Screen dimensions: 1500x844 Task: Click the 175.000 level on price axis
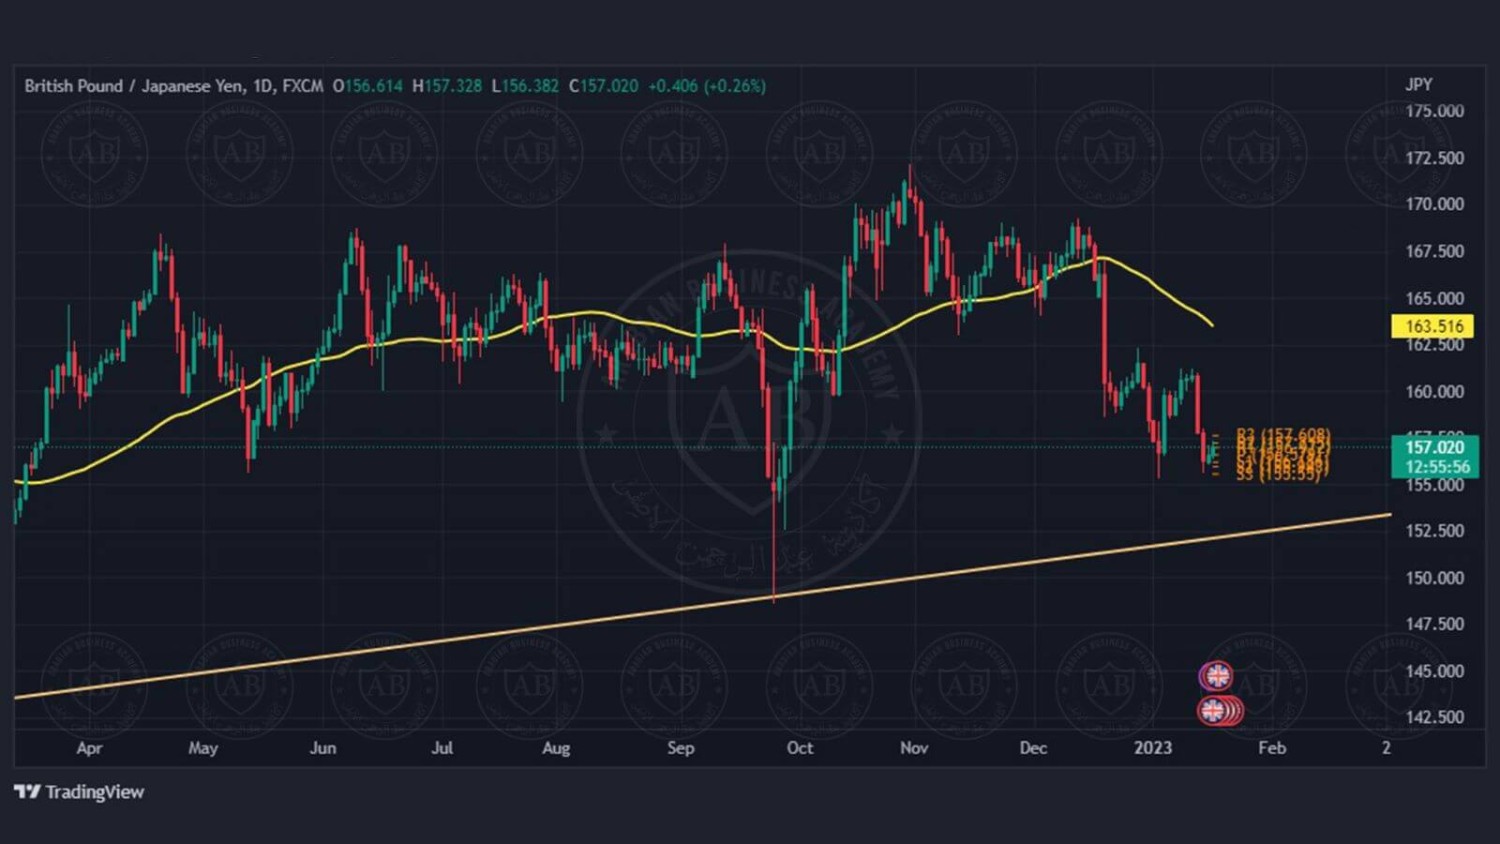(x=1434, y=111)
